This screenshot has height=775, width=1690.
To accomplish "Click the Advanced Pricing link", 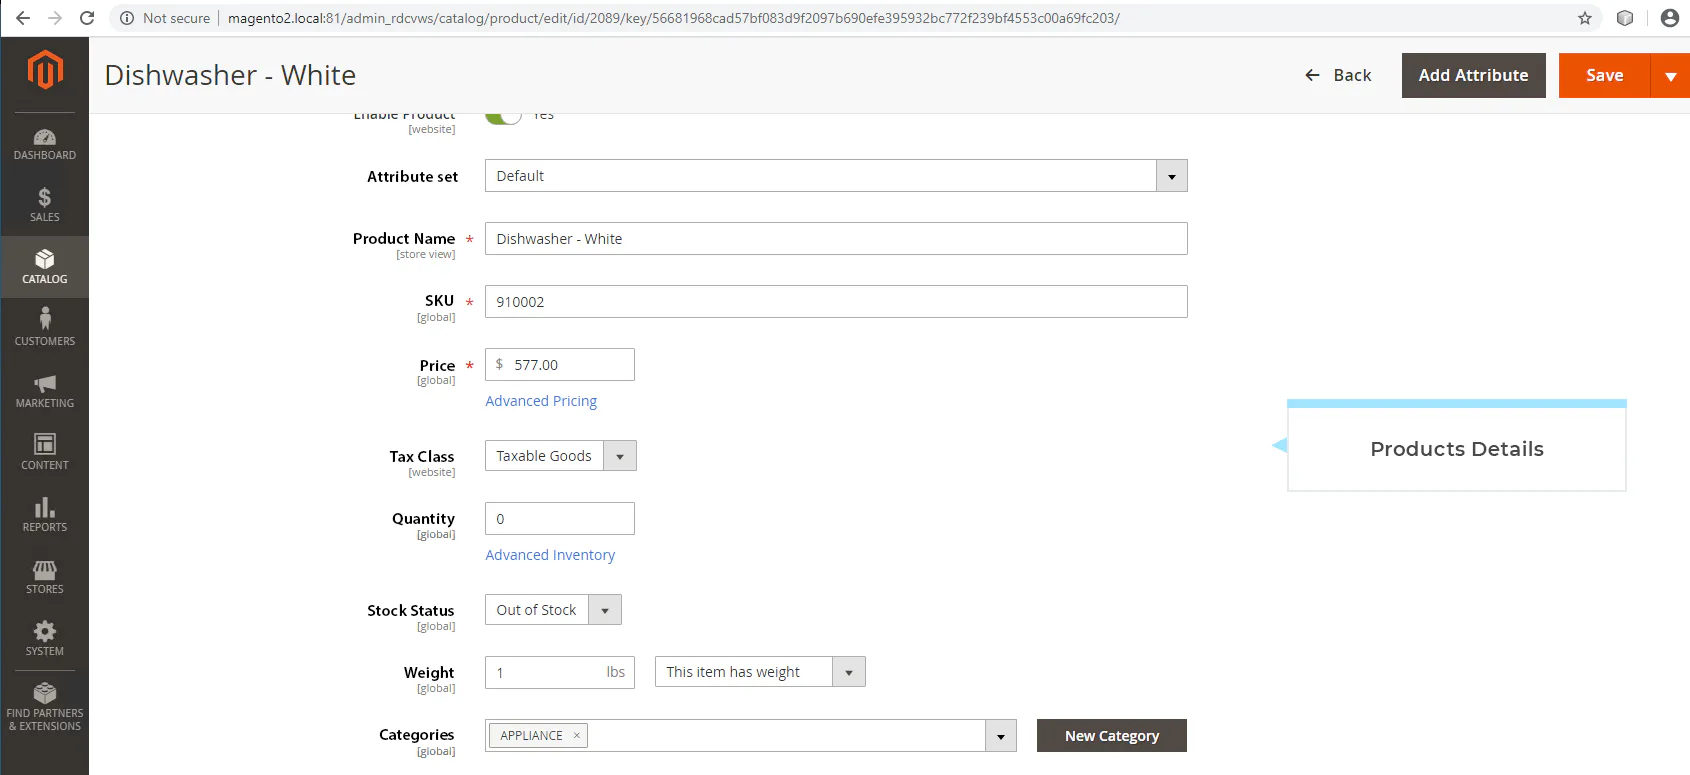I will (541, 401).
